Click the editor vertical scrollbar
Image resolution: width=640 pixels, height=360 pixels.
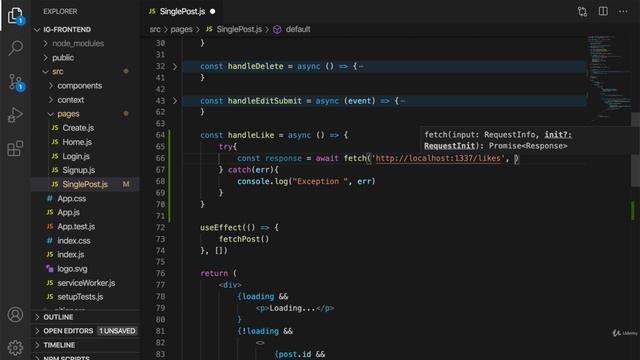635,149
